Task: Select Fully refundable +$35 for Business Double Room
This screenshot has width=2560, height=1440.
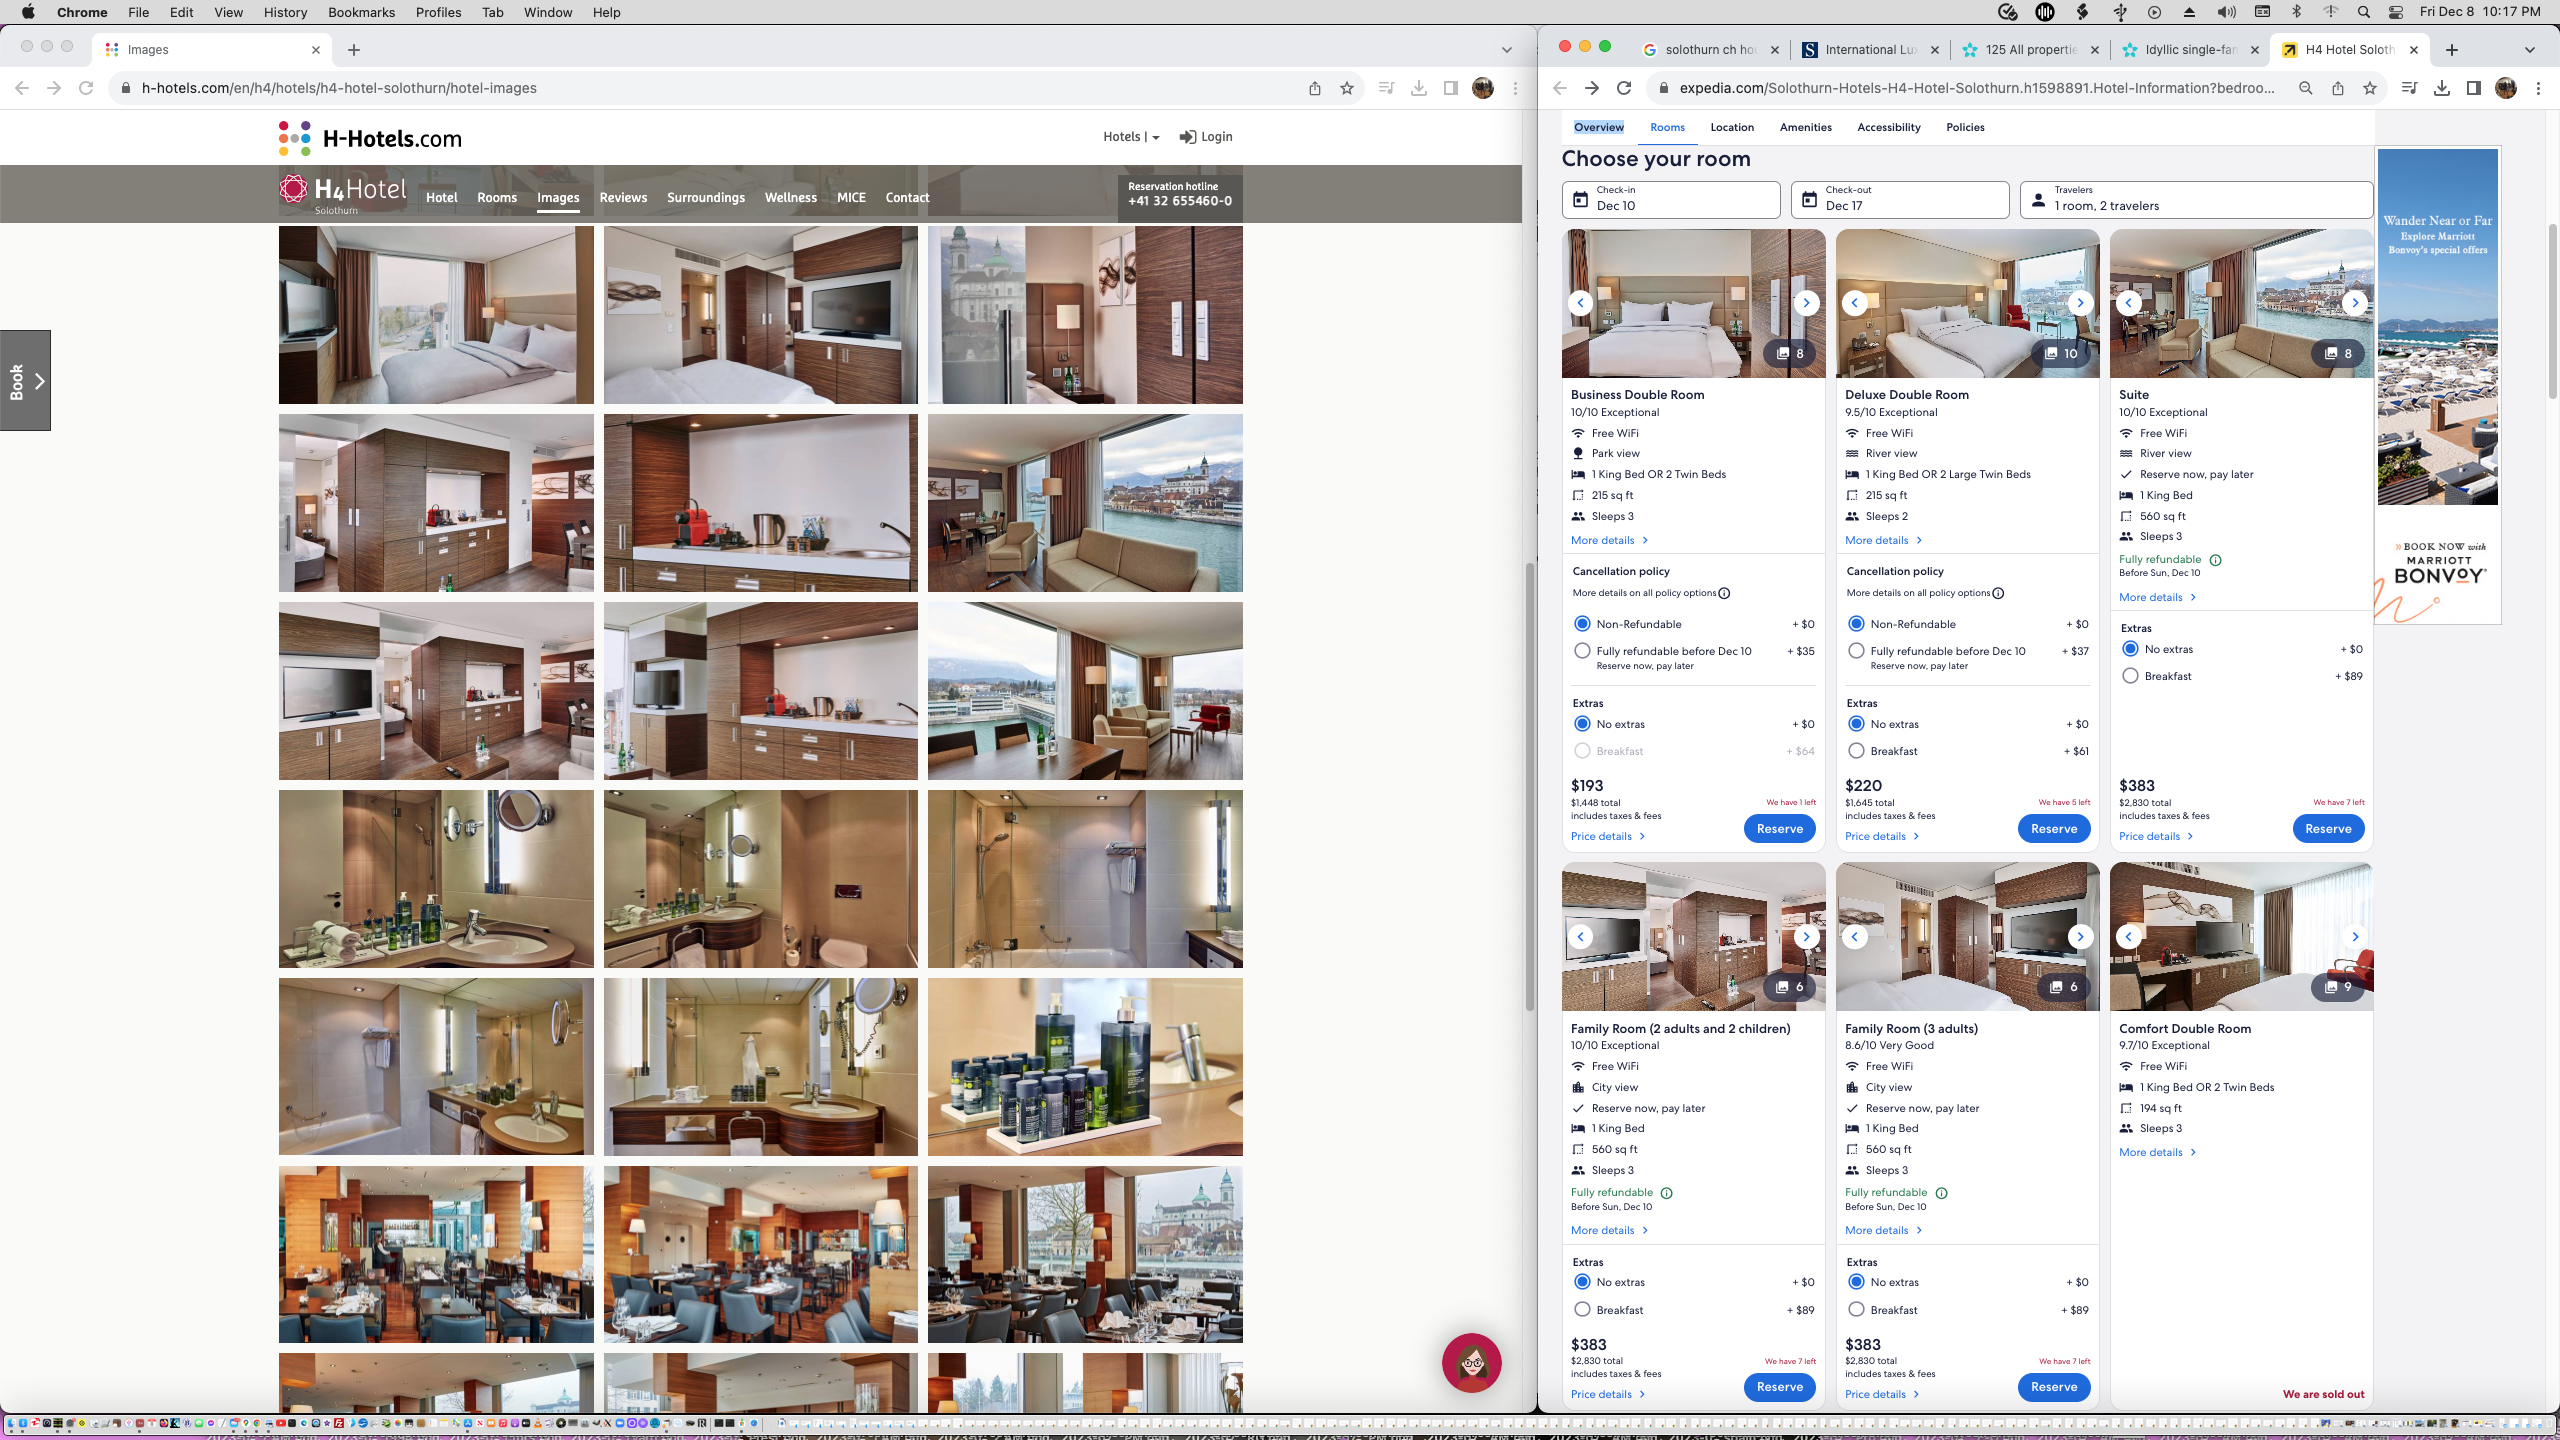Action: (x=1582, y=651)
